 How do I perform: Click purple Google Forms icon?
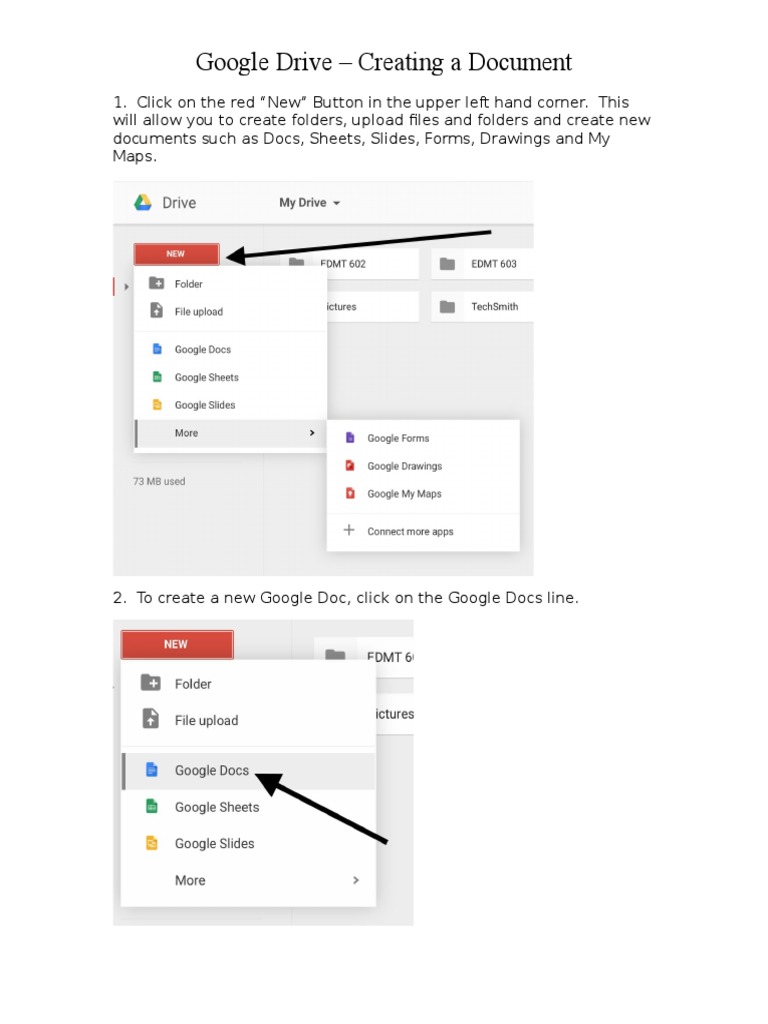(x=350, y=438)
